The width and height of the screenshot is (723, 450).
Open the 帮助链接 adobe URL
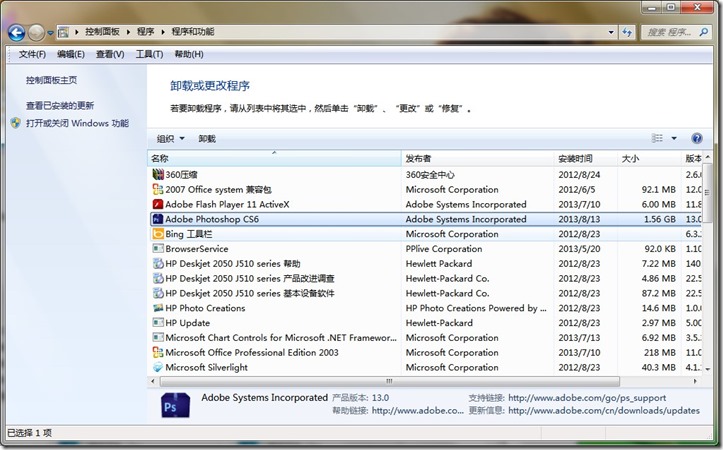[x=417, y=410]
